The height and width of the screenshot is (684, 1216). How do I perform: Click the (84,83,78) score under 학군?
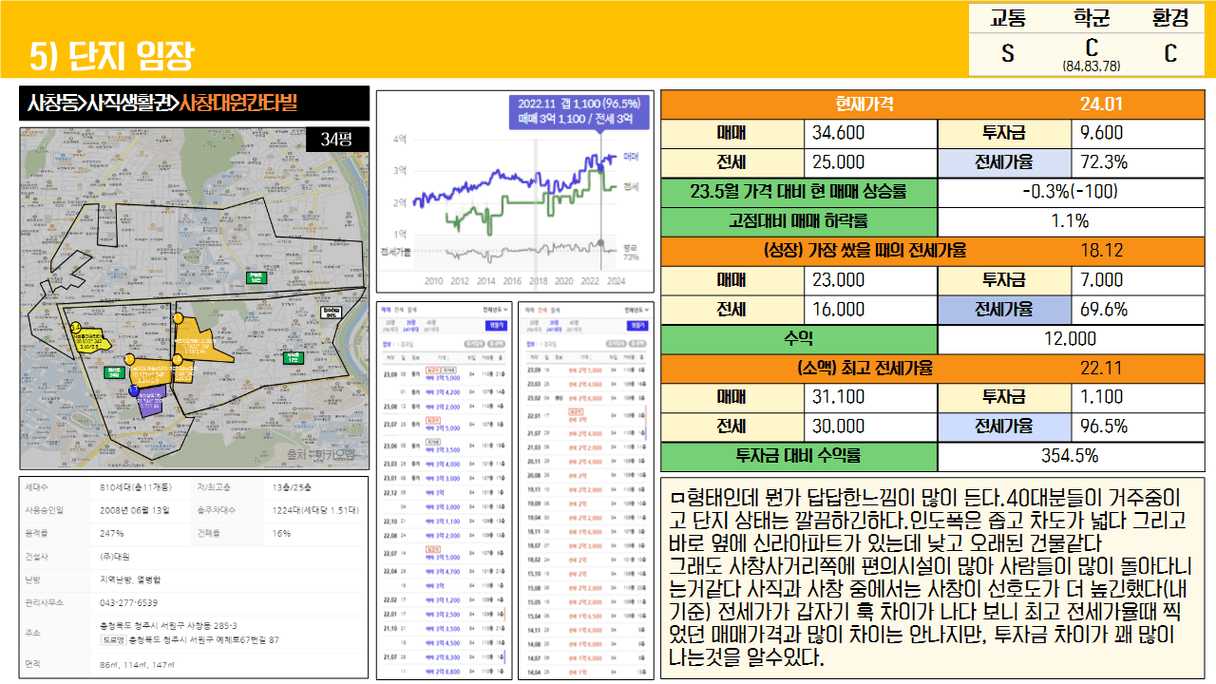(x=1091, y=66)
